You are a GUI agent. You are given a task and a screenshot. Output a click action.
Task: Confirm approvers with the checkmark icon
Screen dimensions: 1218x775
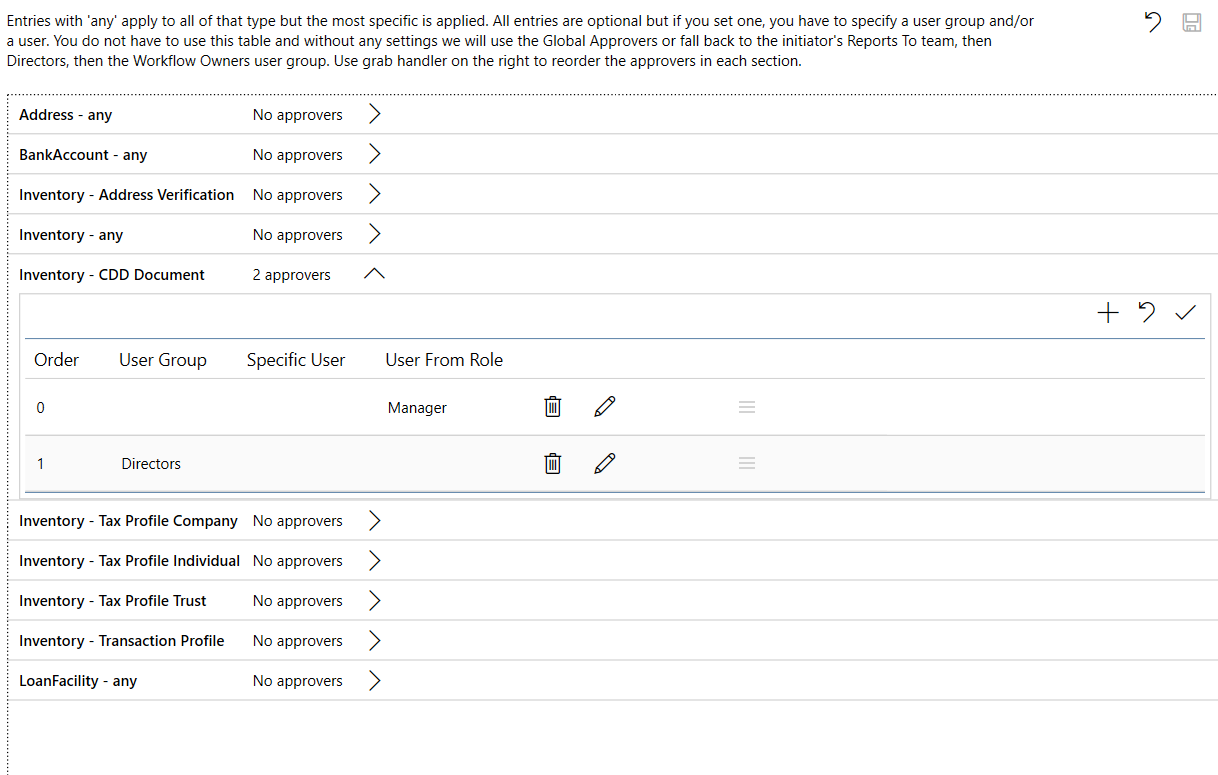pyautogui.click(x=1186, y=313)
